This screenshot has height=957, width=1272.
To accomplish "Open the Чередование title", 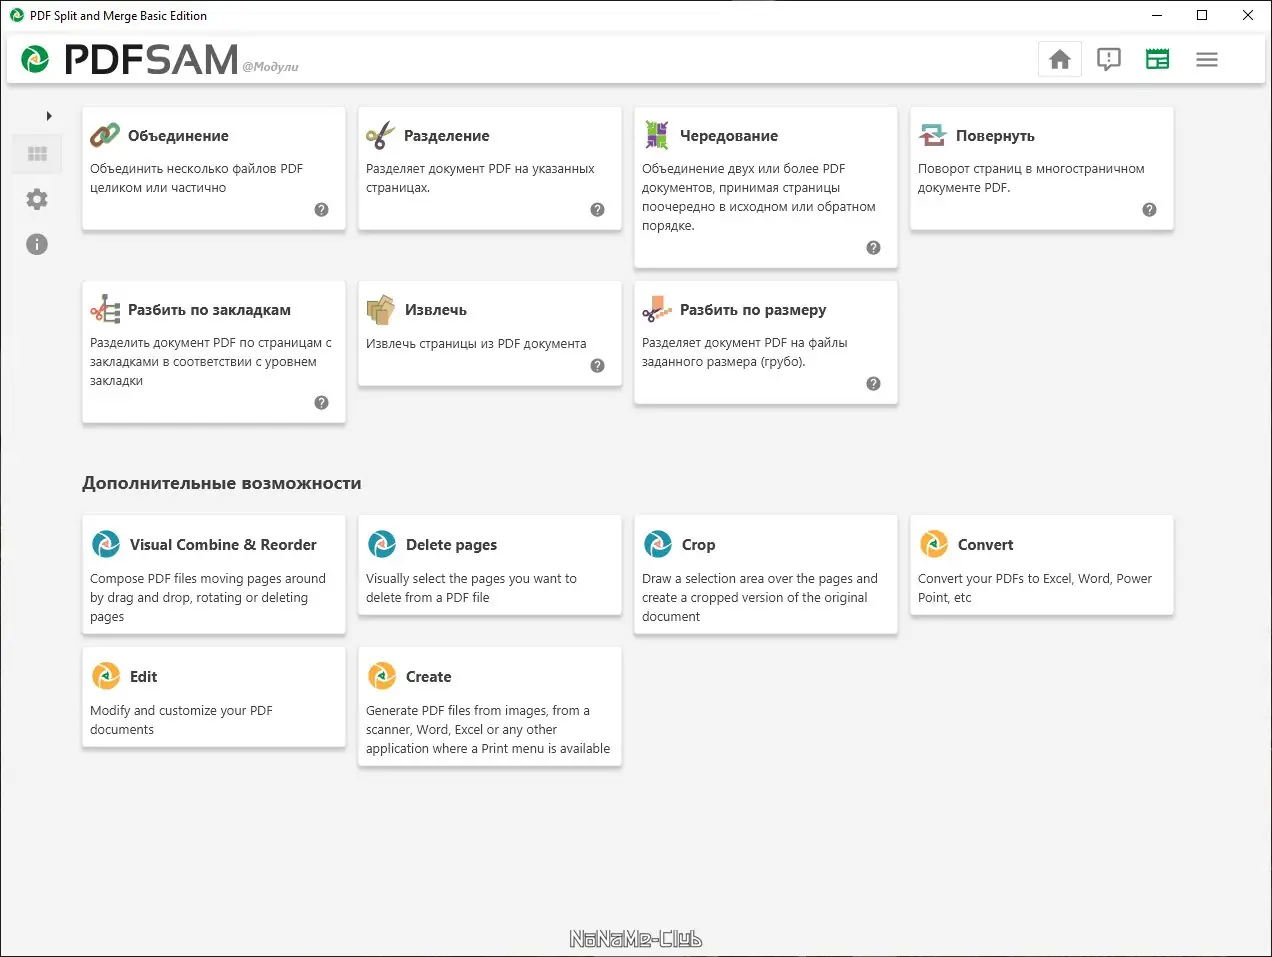I will pos(729,136).
